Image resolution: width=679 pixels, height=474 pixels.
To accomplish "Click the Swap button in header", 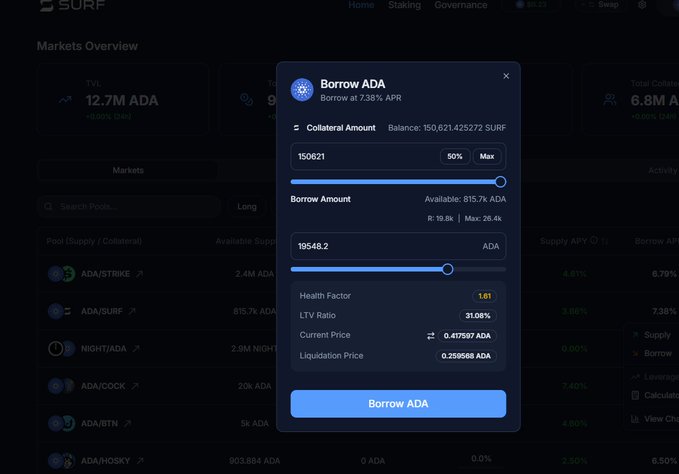I will pos(603,5).
